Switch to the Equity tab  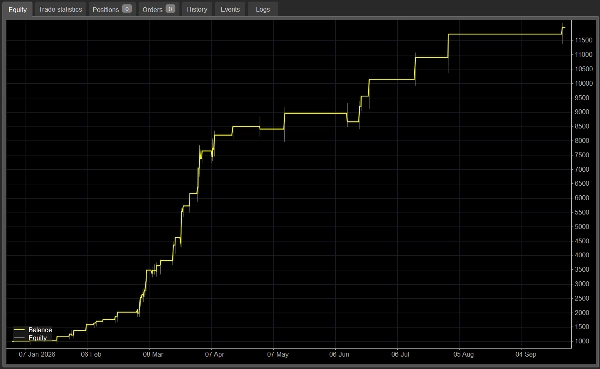[x=18, y=10]
